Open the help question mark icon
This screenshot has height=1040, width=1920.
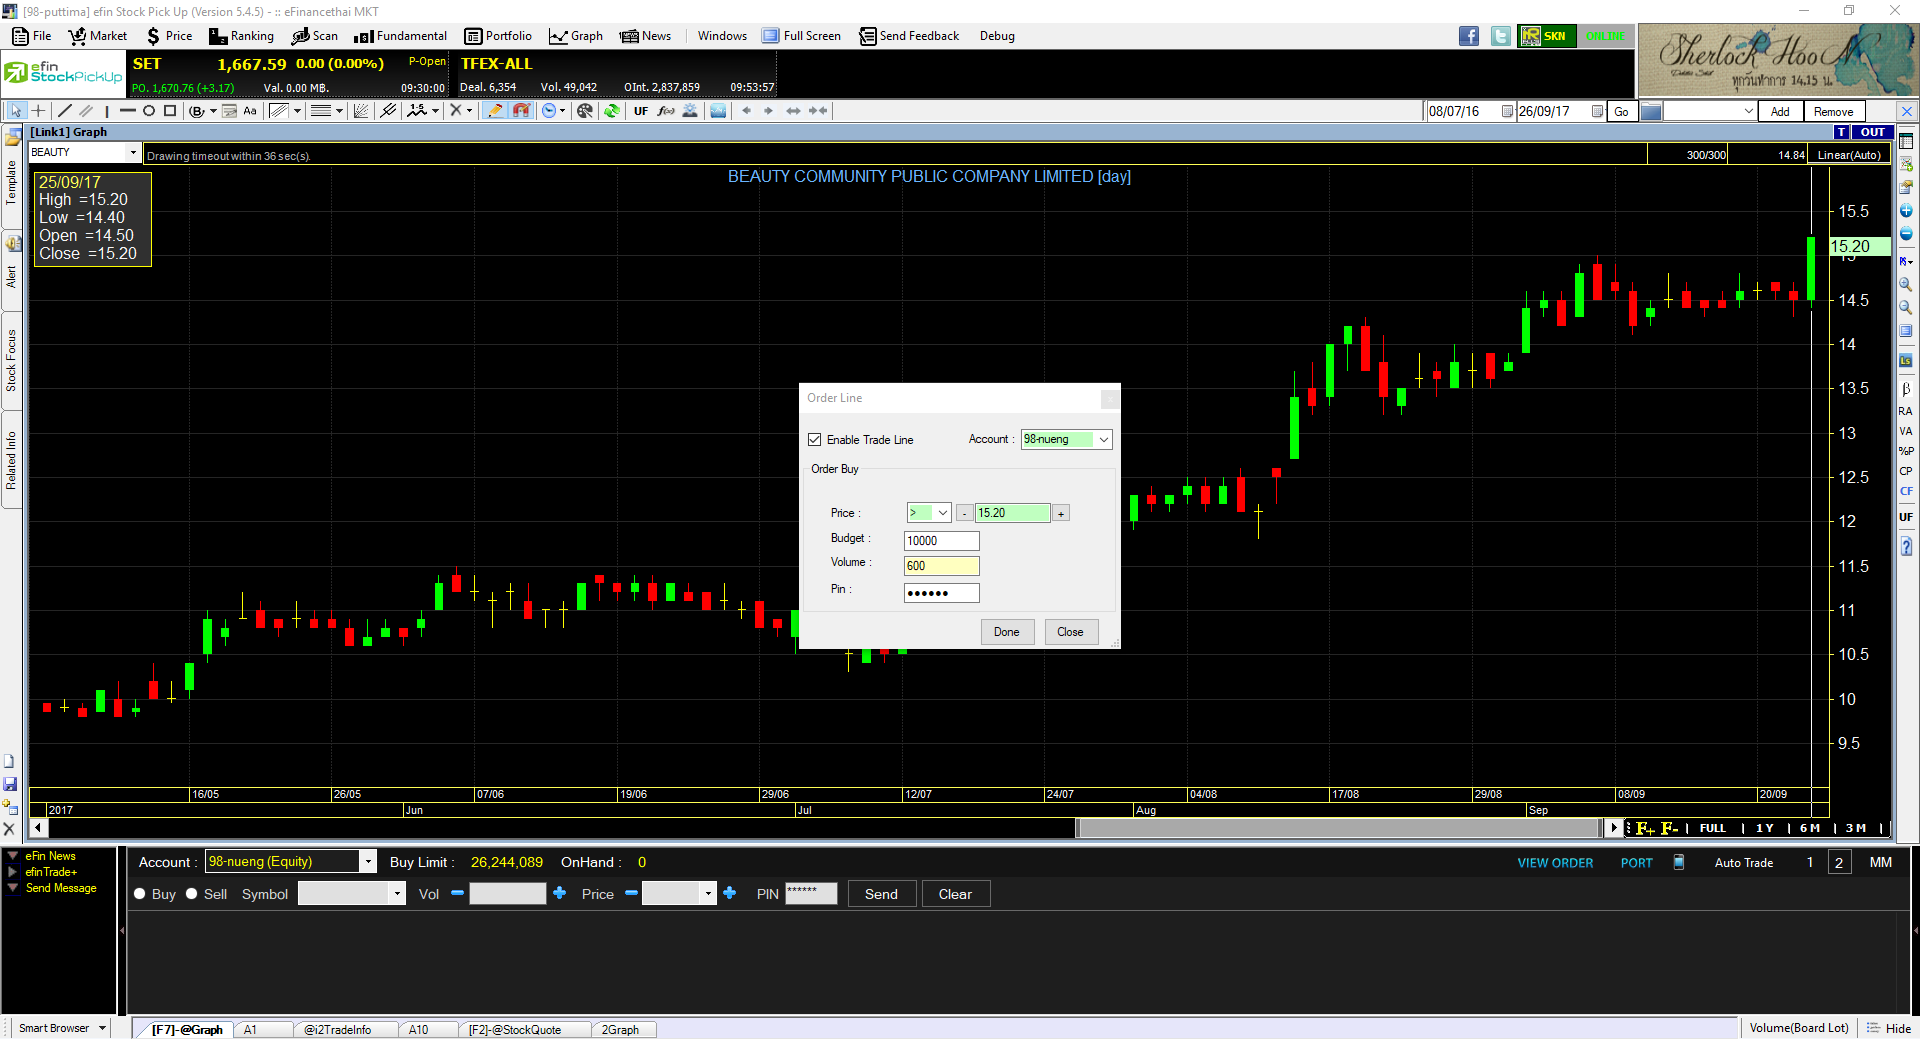(1906, 546)
